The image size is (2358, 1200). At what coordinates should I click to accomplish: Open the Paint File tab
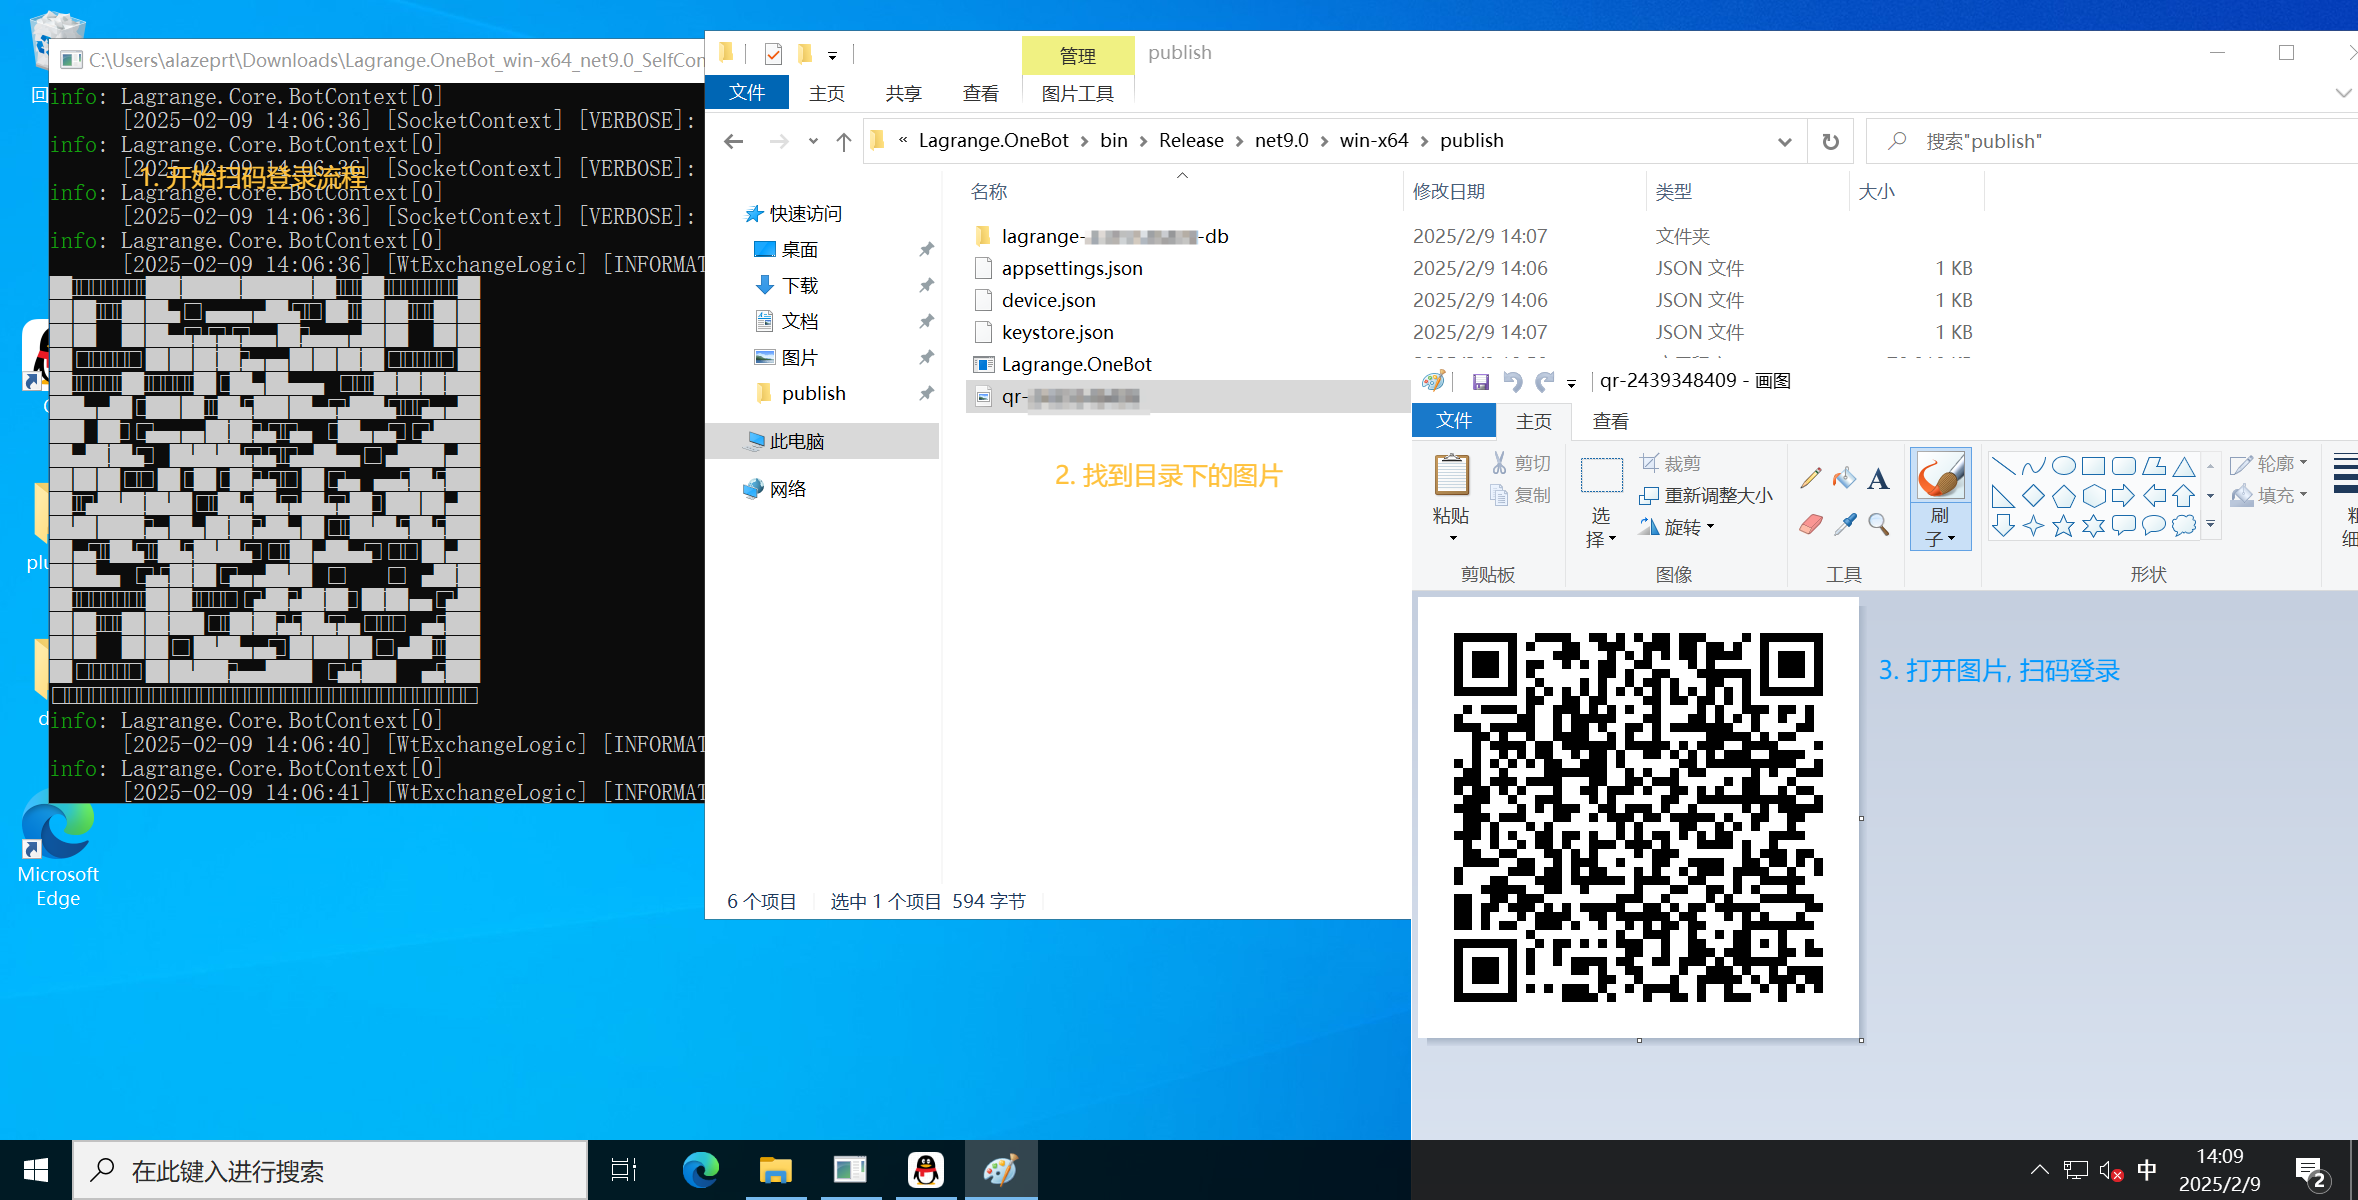[x=1454, y=421]
